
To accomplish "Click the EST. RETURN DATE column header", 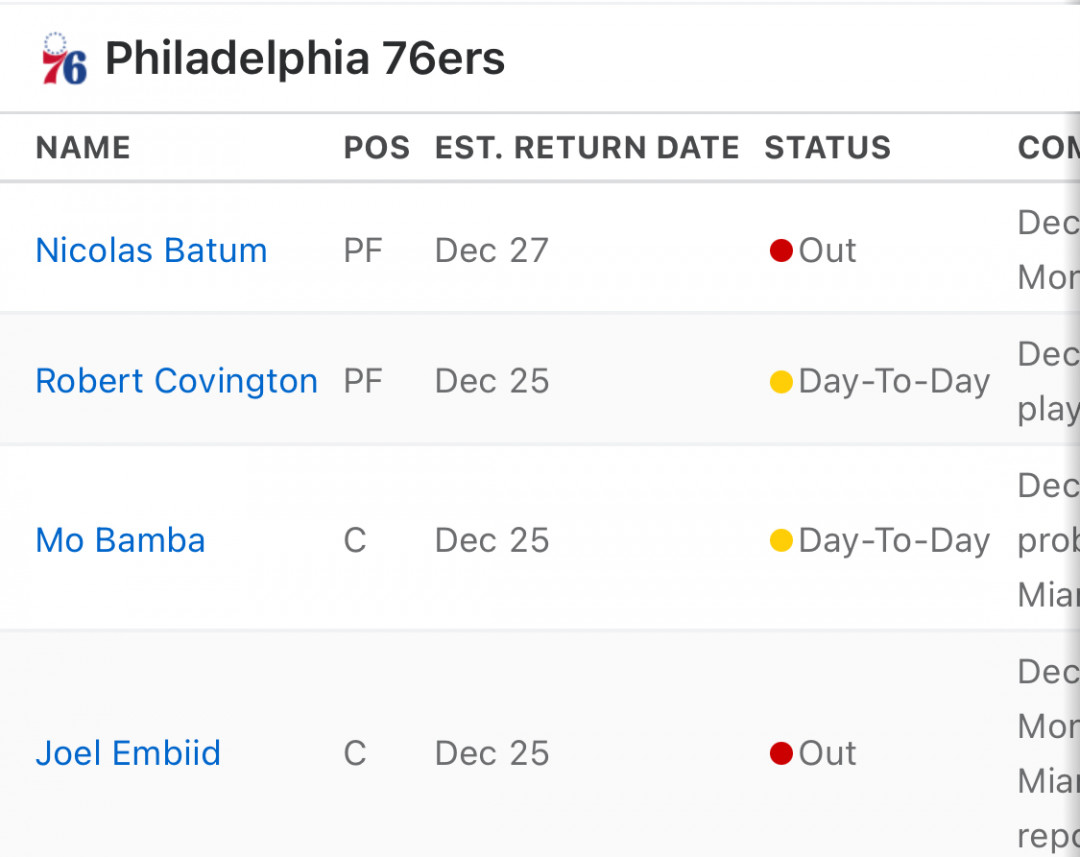I will coord(587,147).
